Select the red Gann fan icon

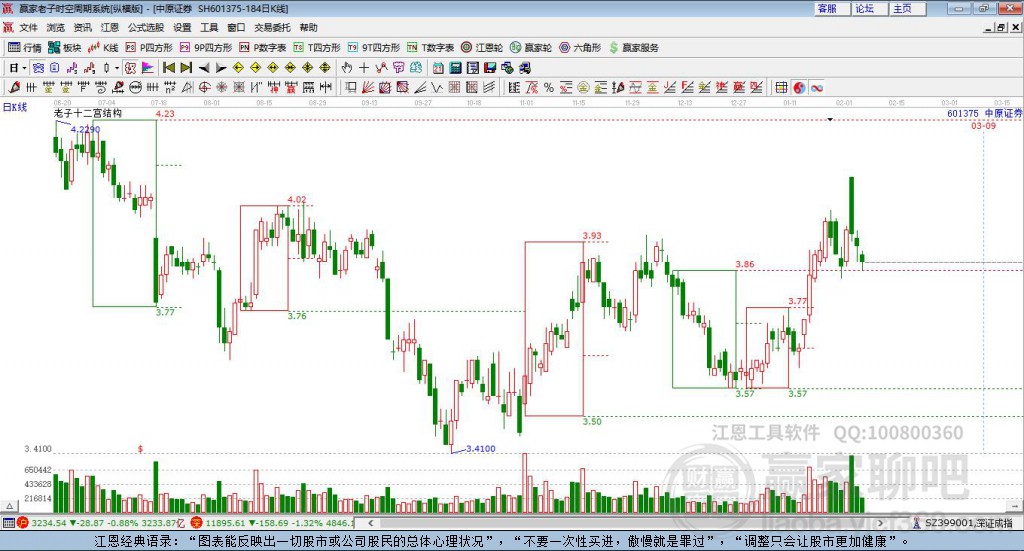(368, 87)
